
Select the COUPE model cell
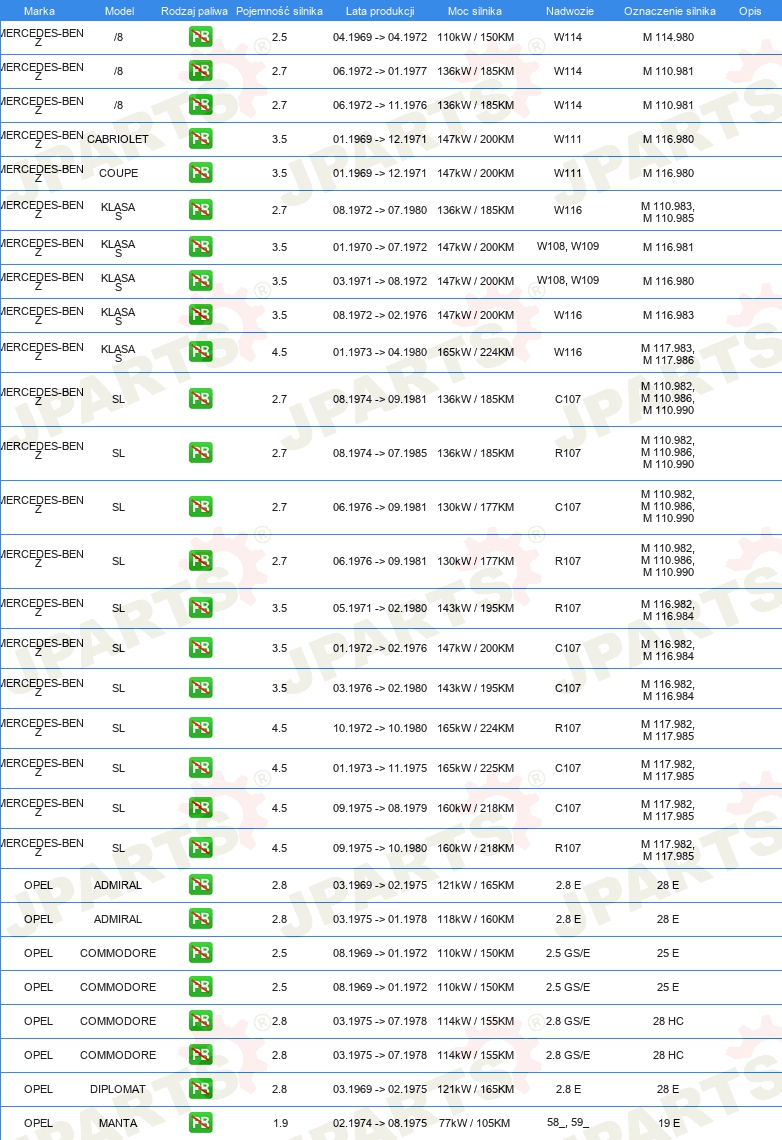click(x=118, y=173)
